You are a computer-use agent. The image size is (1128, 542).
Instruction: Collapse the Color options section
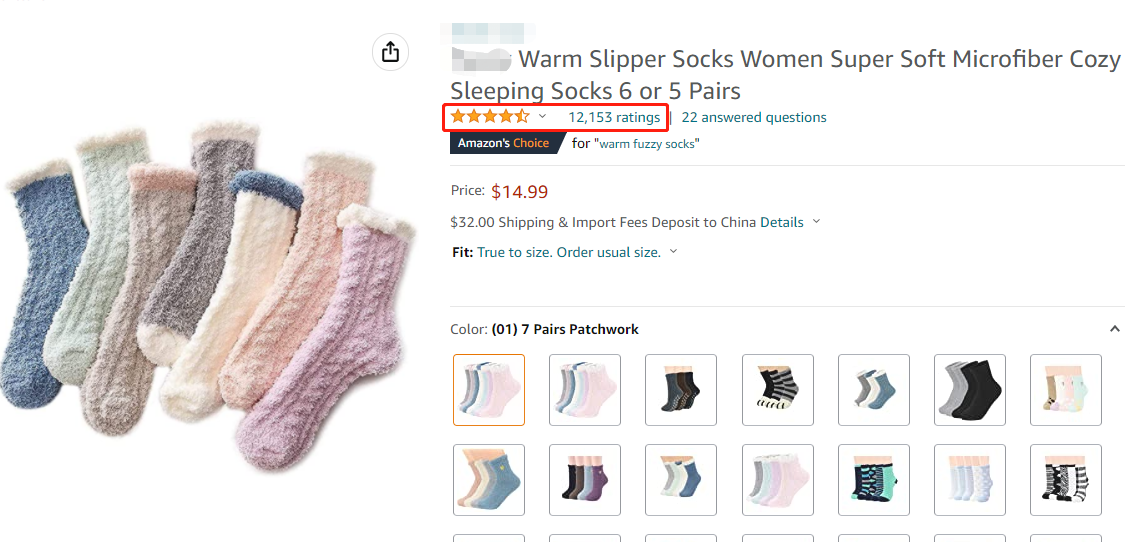(1115, 329)
